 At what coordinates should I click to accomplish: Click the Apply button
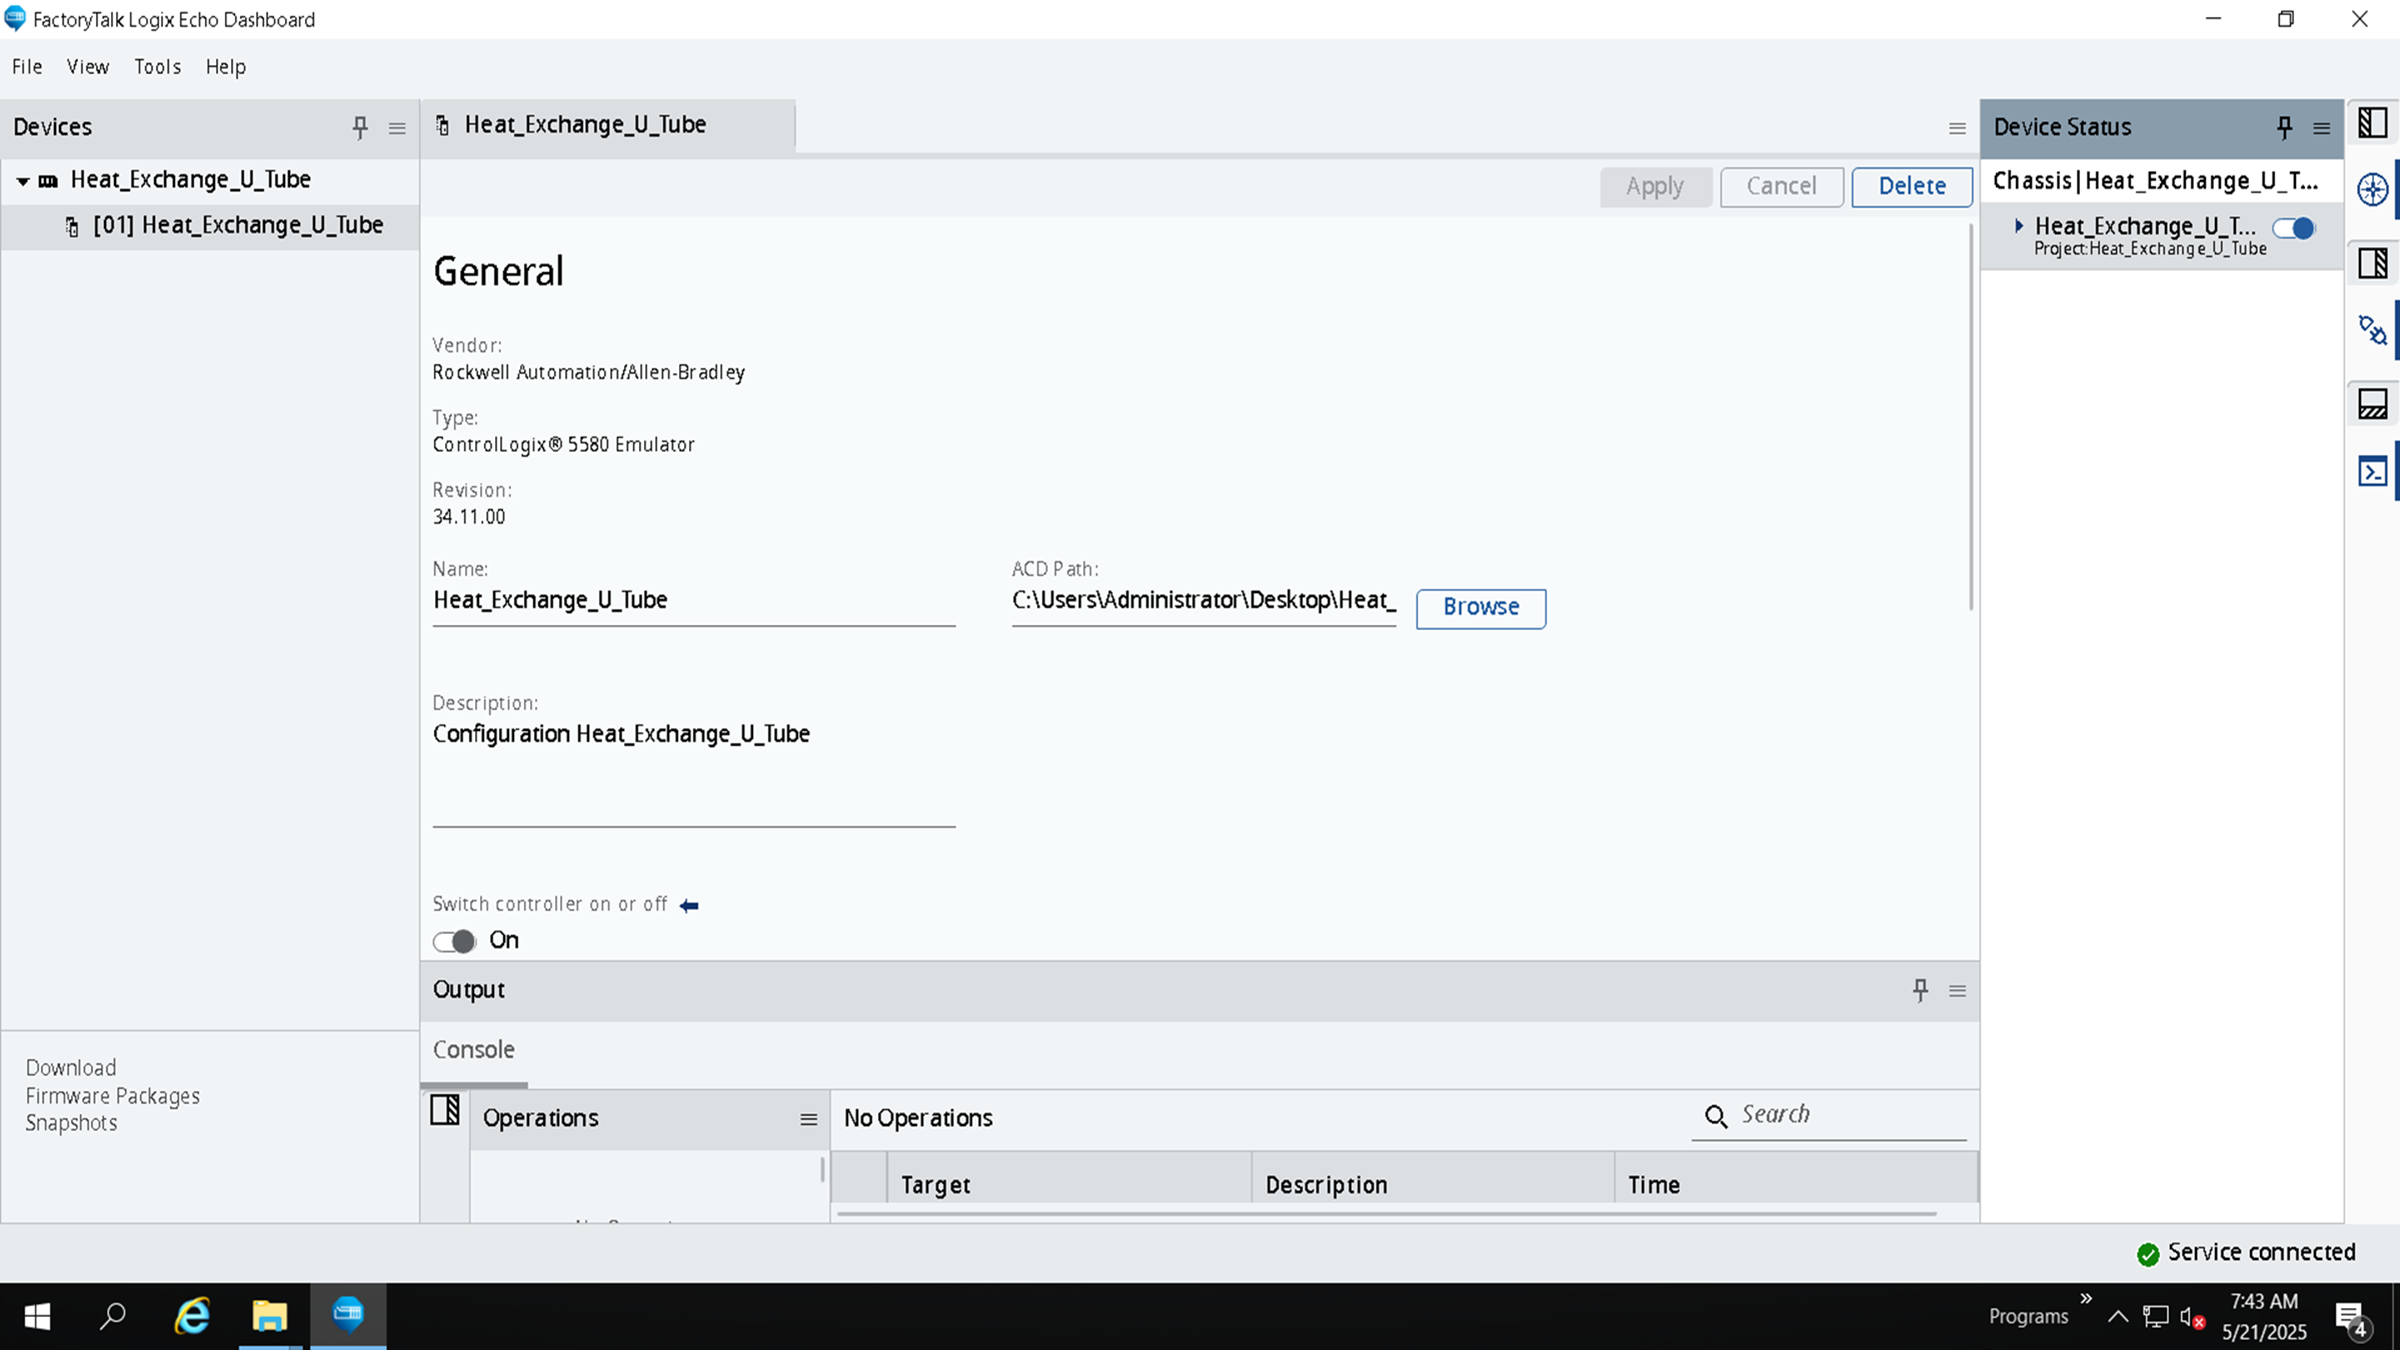pyautogui.click(x=1655, y=186)
